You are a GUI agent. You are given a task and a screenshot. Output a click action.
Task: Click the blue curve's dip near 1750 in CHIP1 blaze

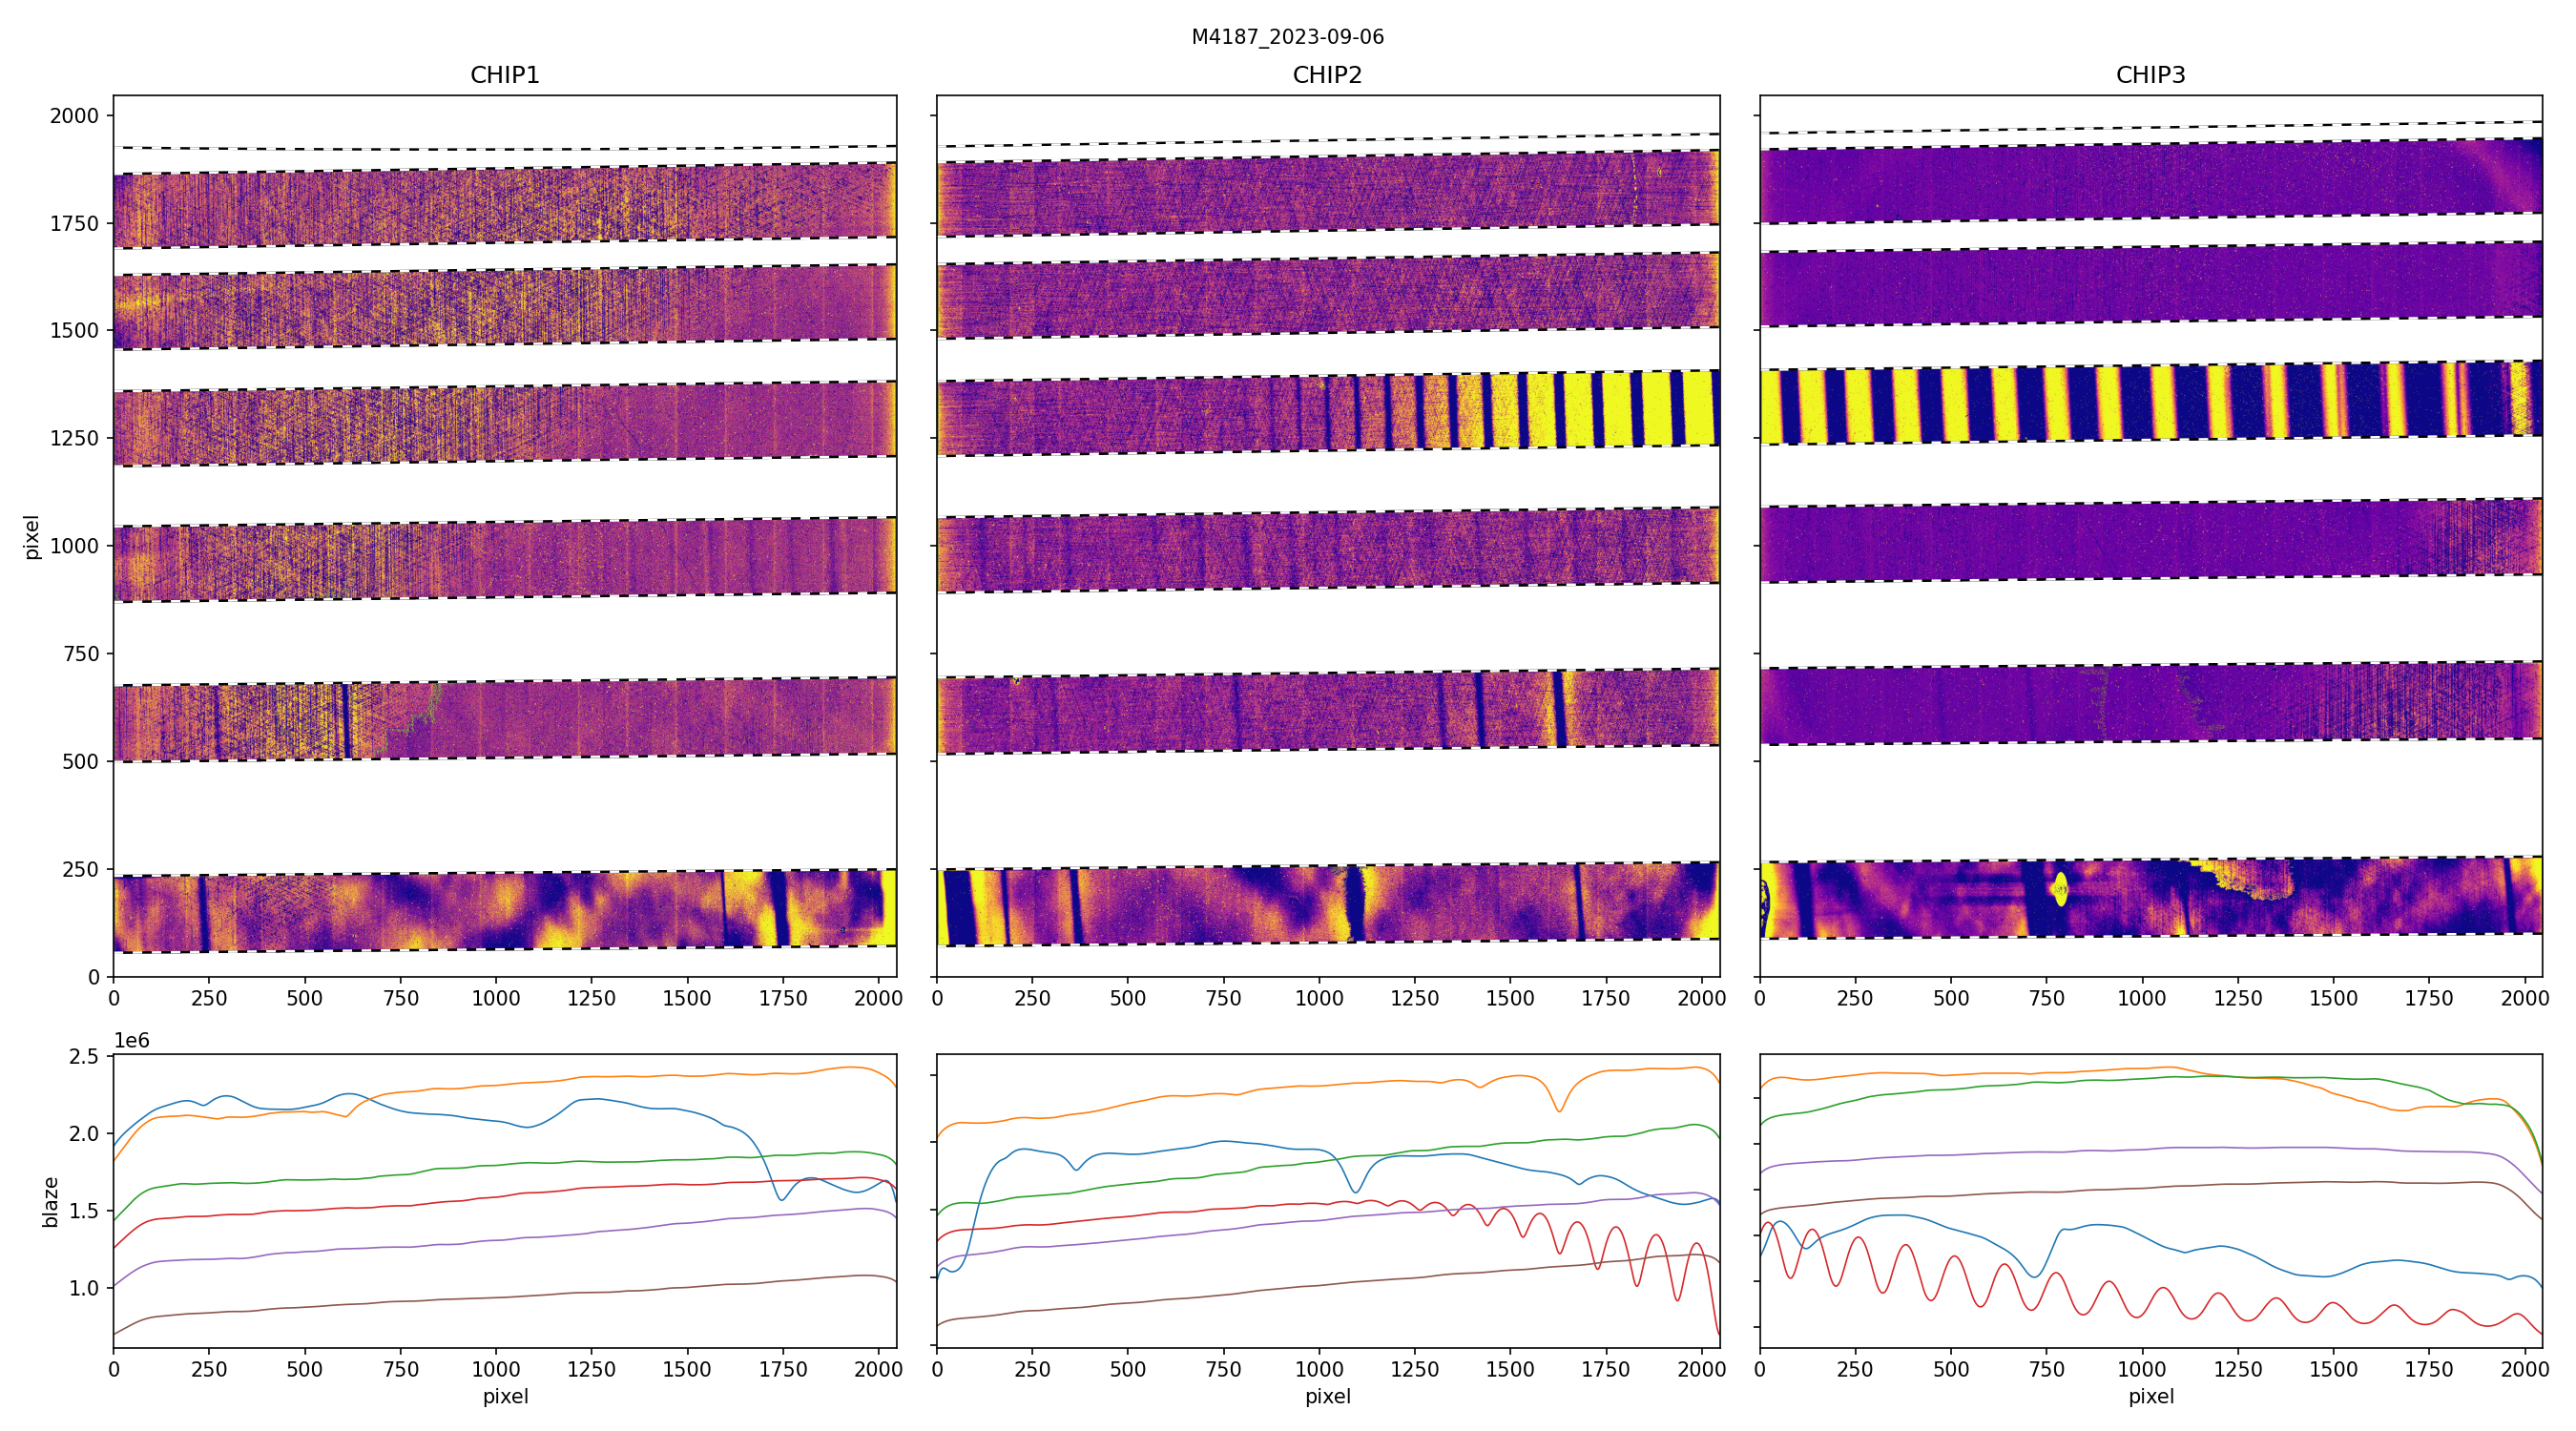click(x=781, y=1198)
